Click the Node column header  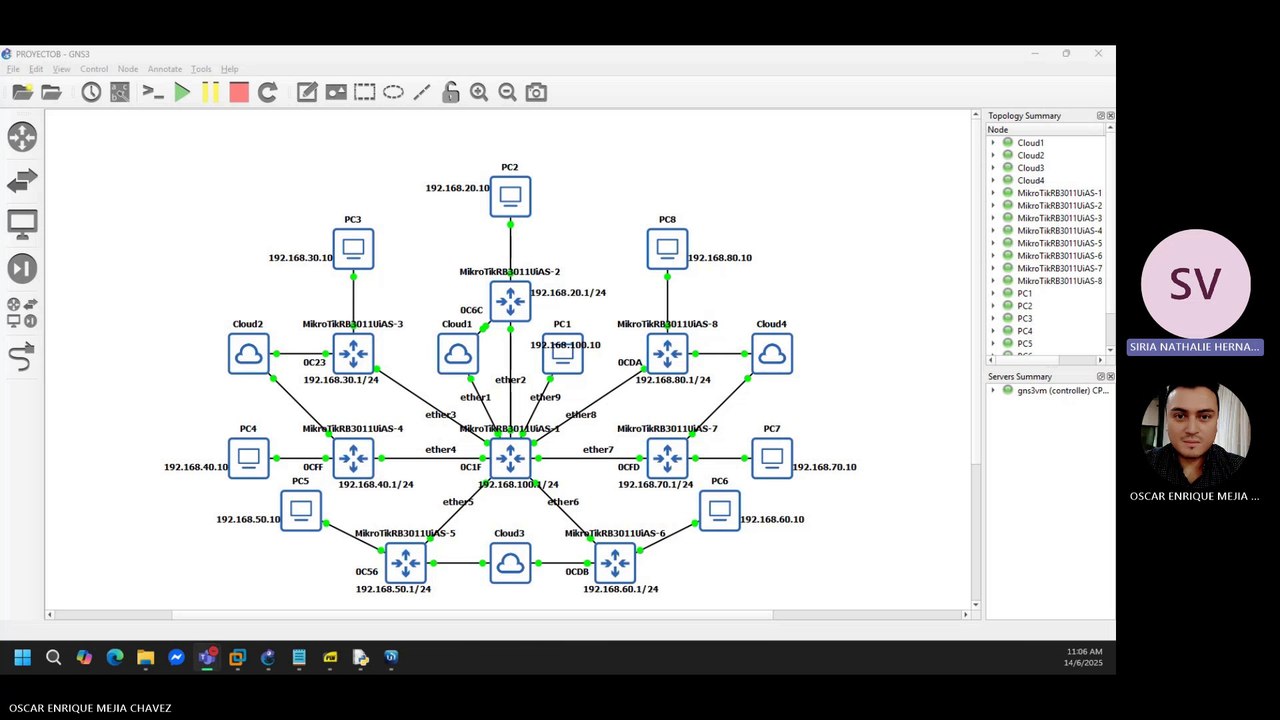(1046, 130)
